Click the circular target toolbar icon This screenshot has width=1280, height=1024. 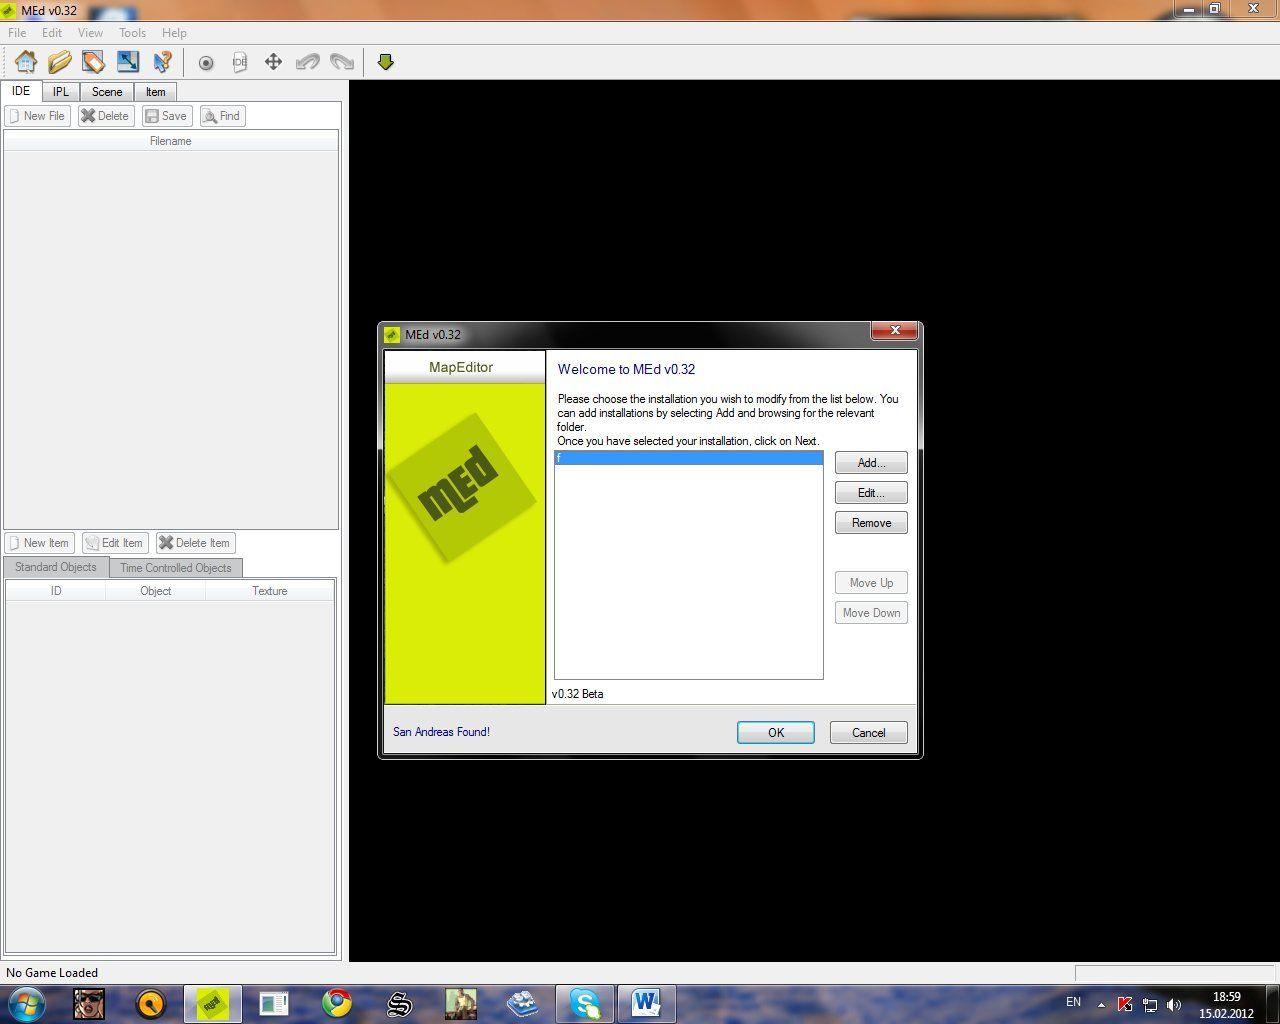point(206,62)
